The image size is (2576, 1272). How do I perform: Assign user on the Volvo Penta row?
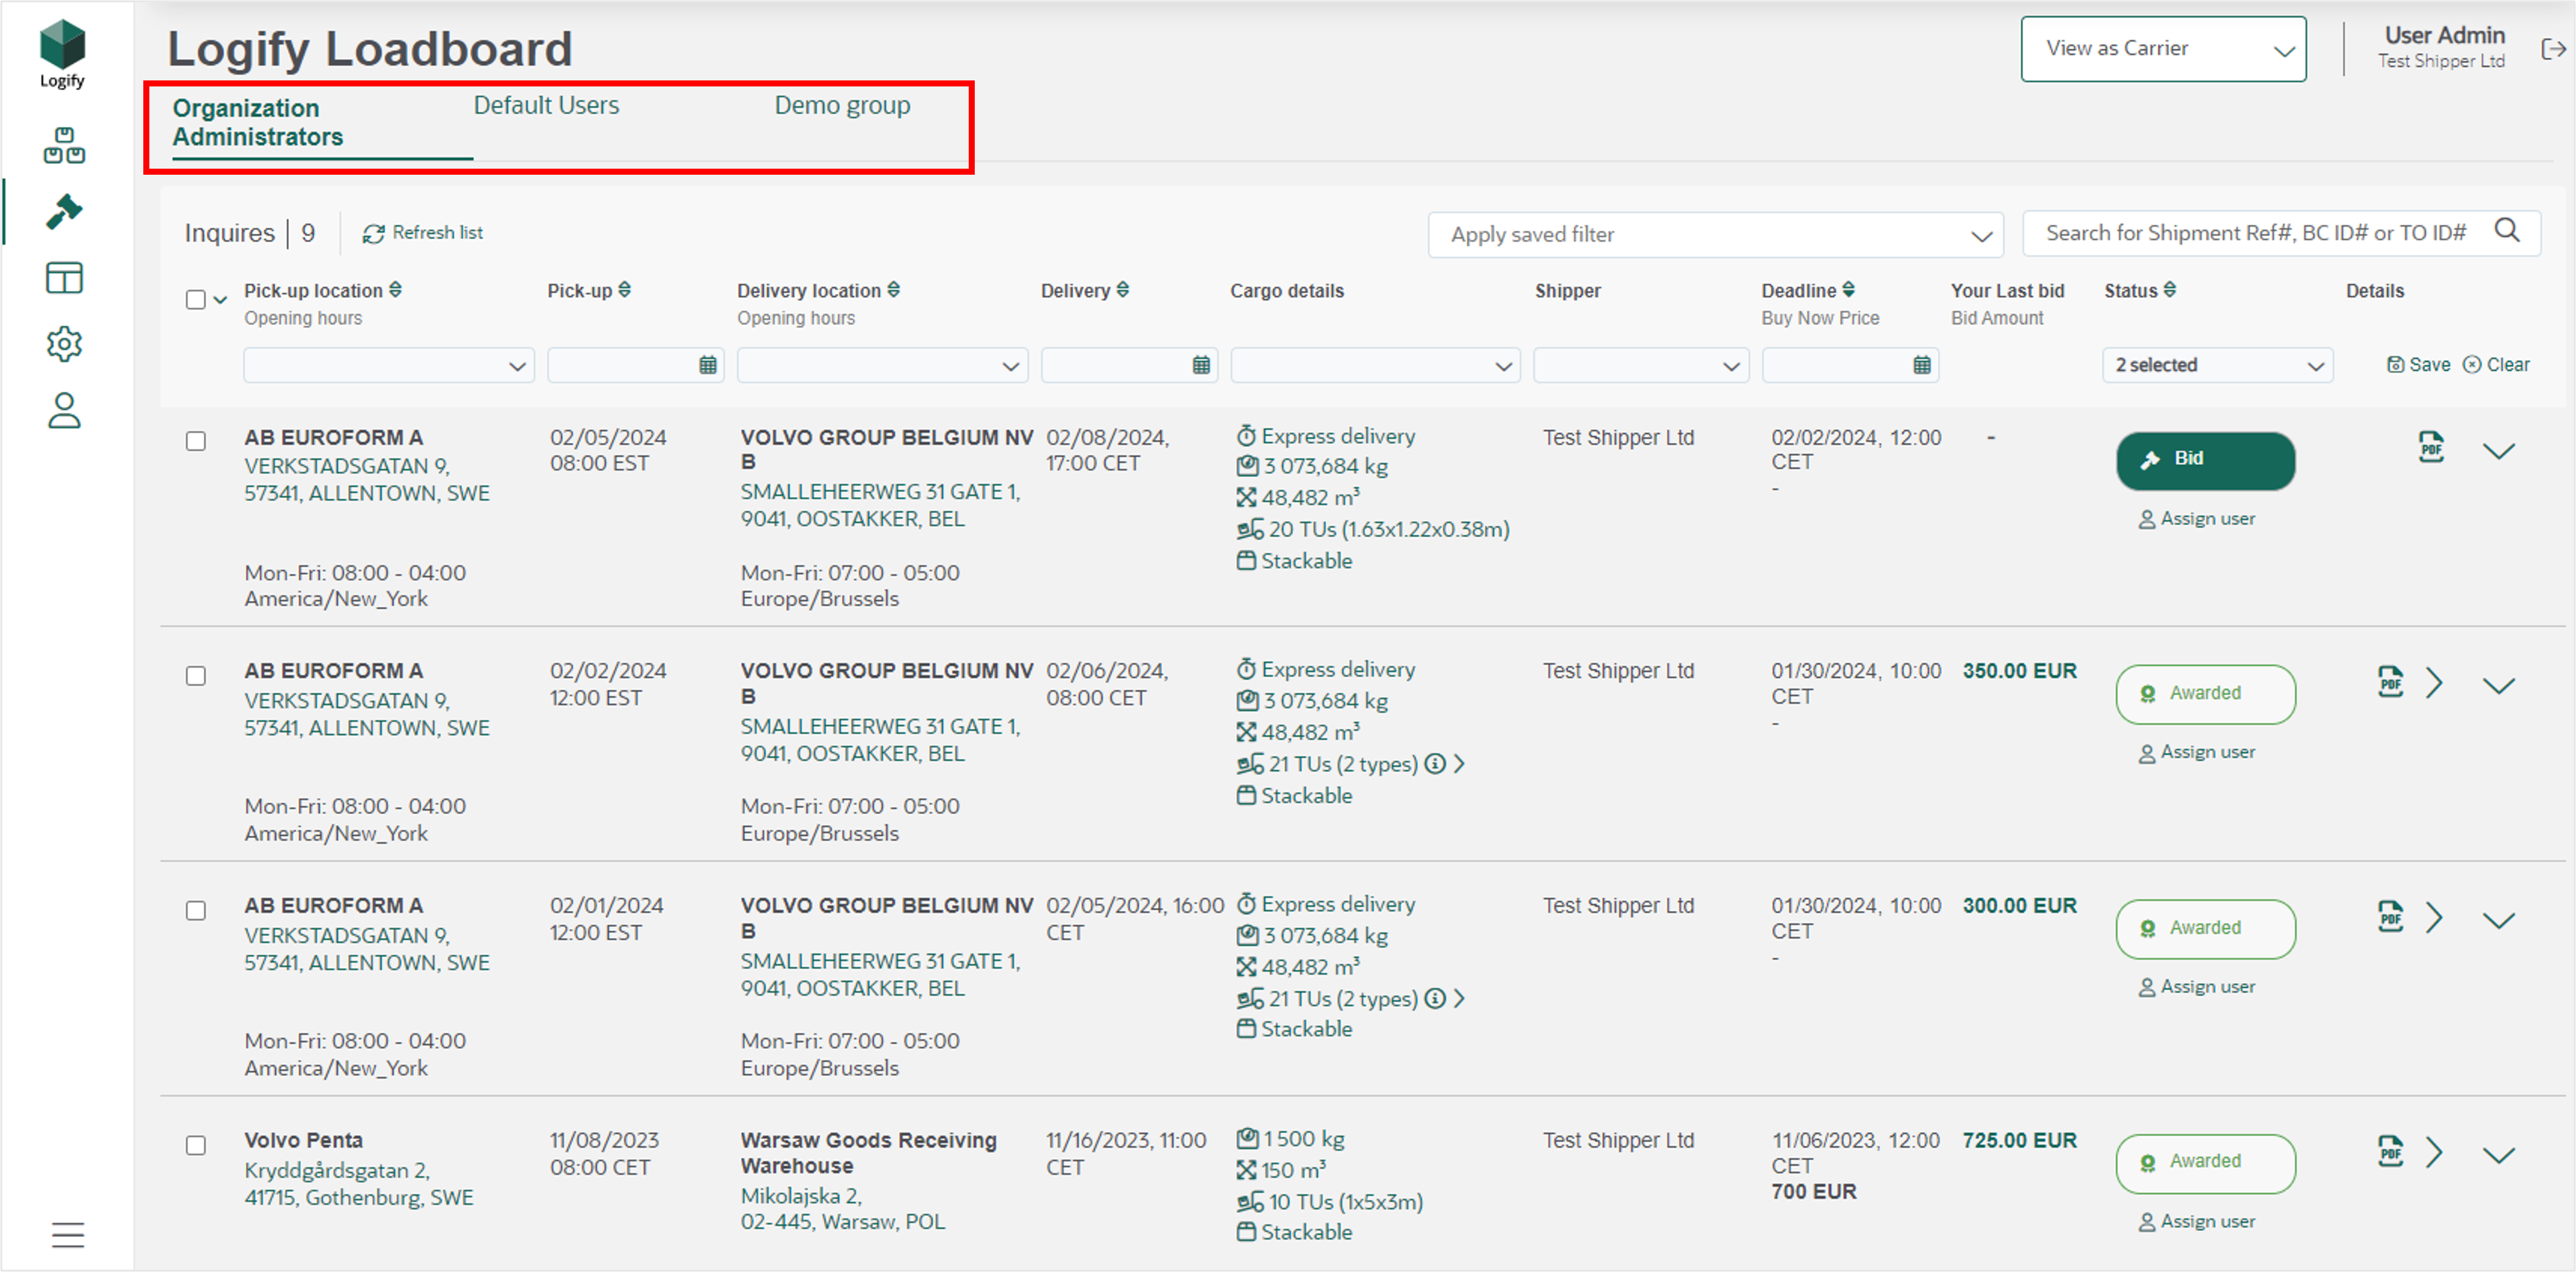(x=2197, y=1222)
